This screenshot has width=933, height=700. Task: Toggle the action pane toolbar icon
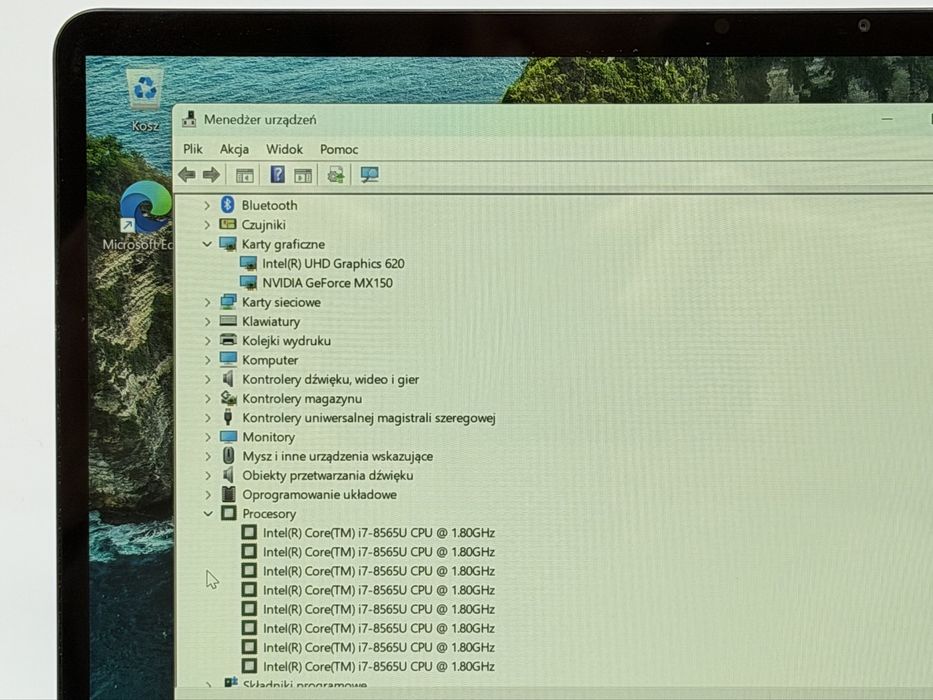303,175
